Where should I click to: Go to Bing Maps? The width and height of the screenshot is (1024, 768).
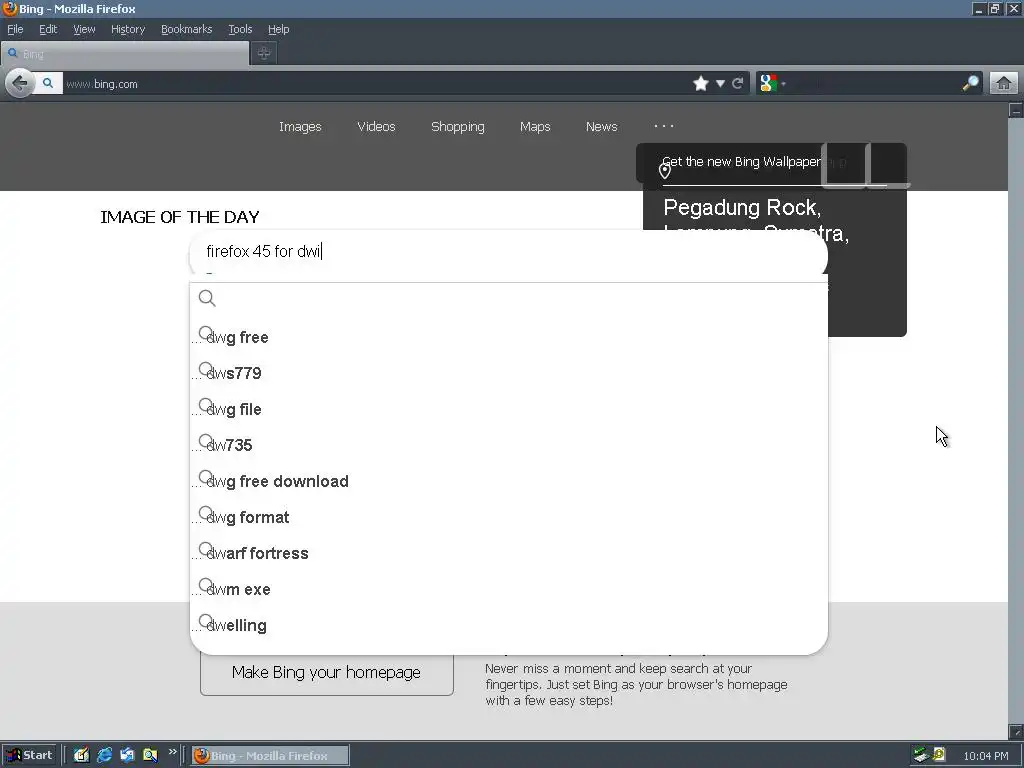[535, 127]
